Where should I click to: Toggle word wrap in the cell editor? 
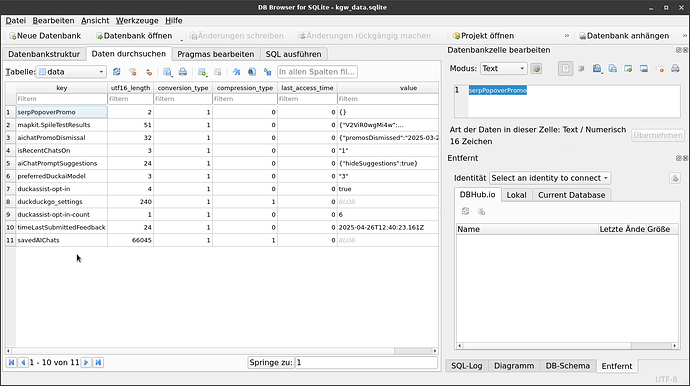(x=581, y=69)
